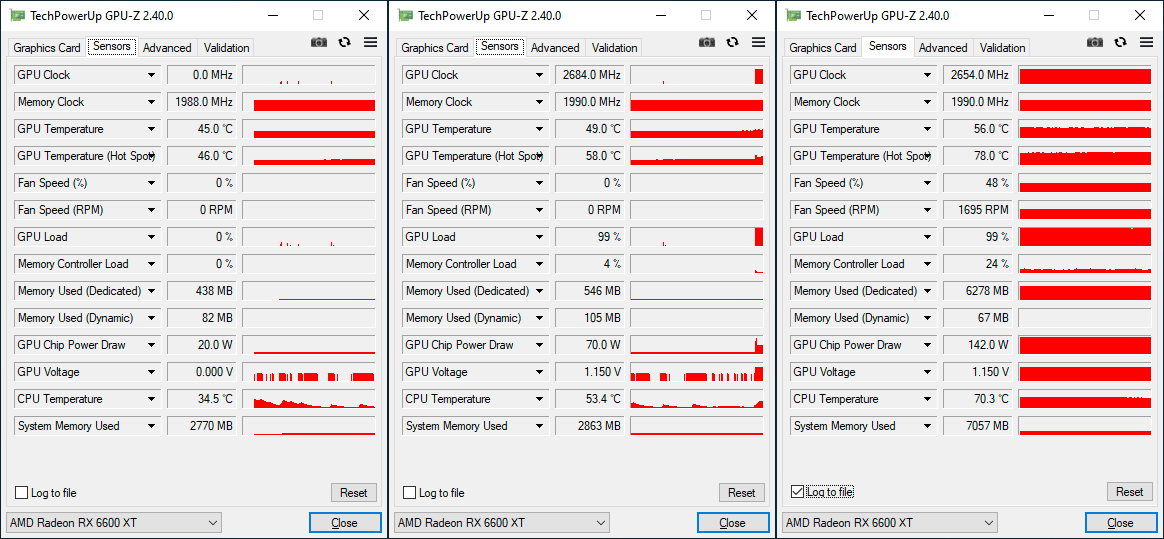Viewport: 1164px width, 539px height.
Task: Click Close button in middle window
Action: (733, 523)
